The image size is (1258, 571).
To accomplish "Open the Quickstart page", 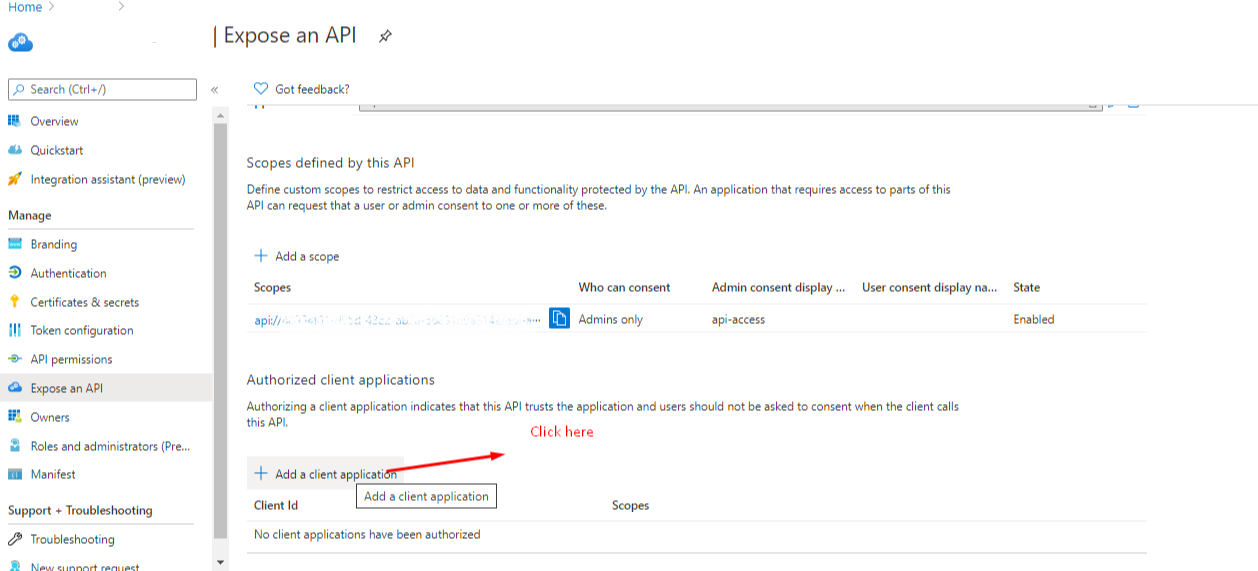I will coord(56,150).
